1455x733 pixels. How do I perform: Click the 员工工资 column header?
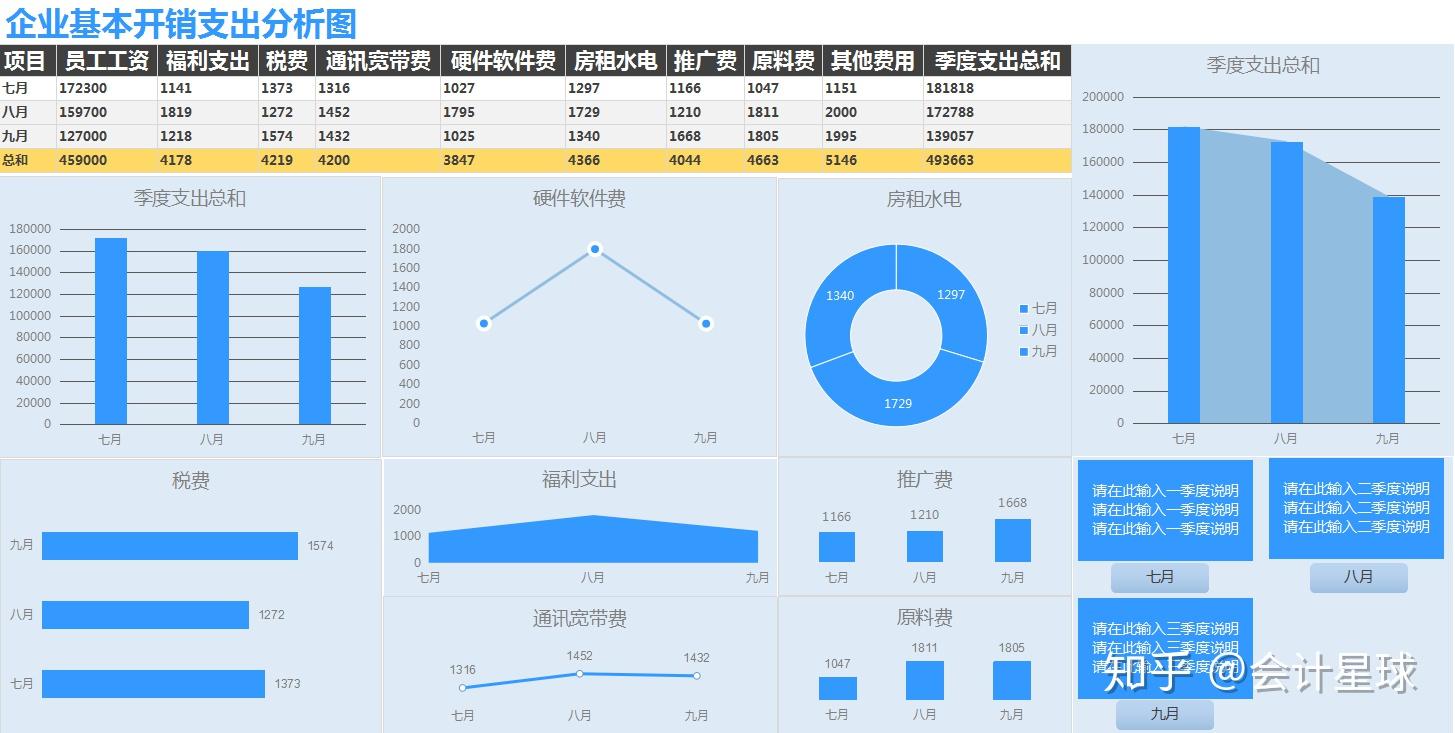click(107, 61)
